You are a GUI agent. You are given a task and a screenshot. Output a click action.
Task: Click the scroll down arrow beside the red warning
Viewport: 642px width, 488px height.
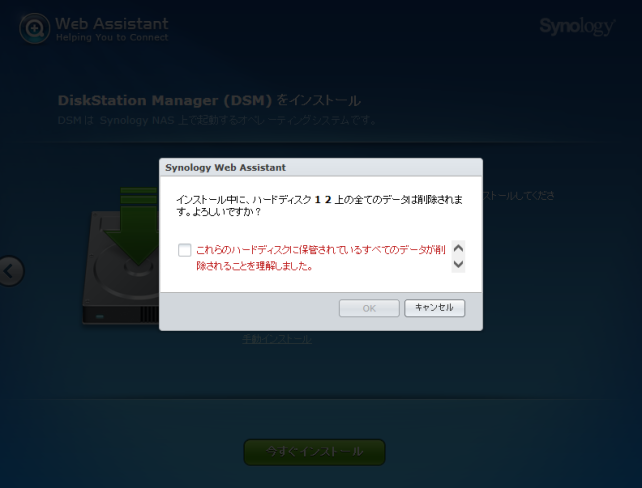tap(459, 264)
